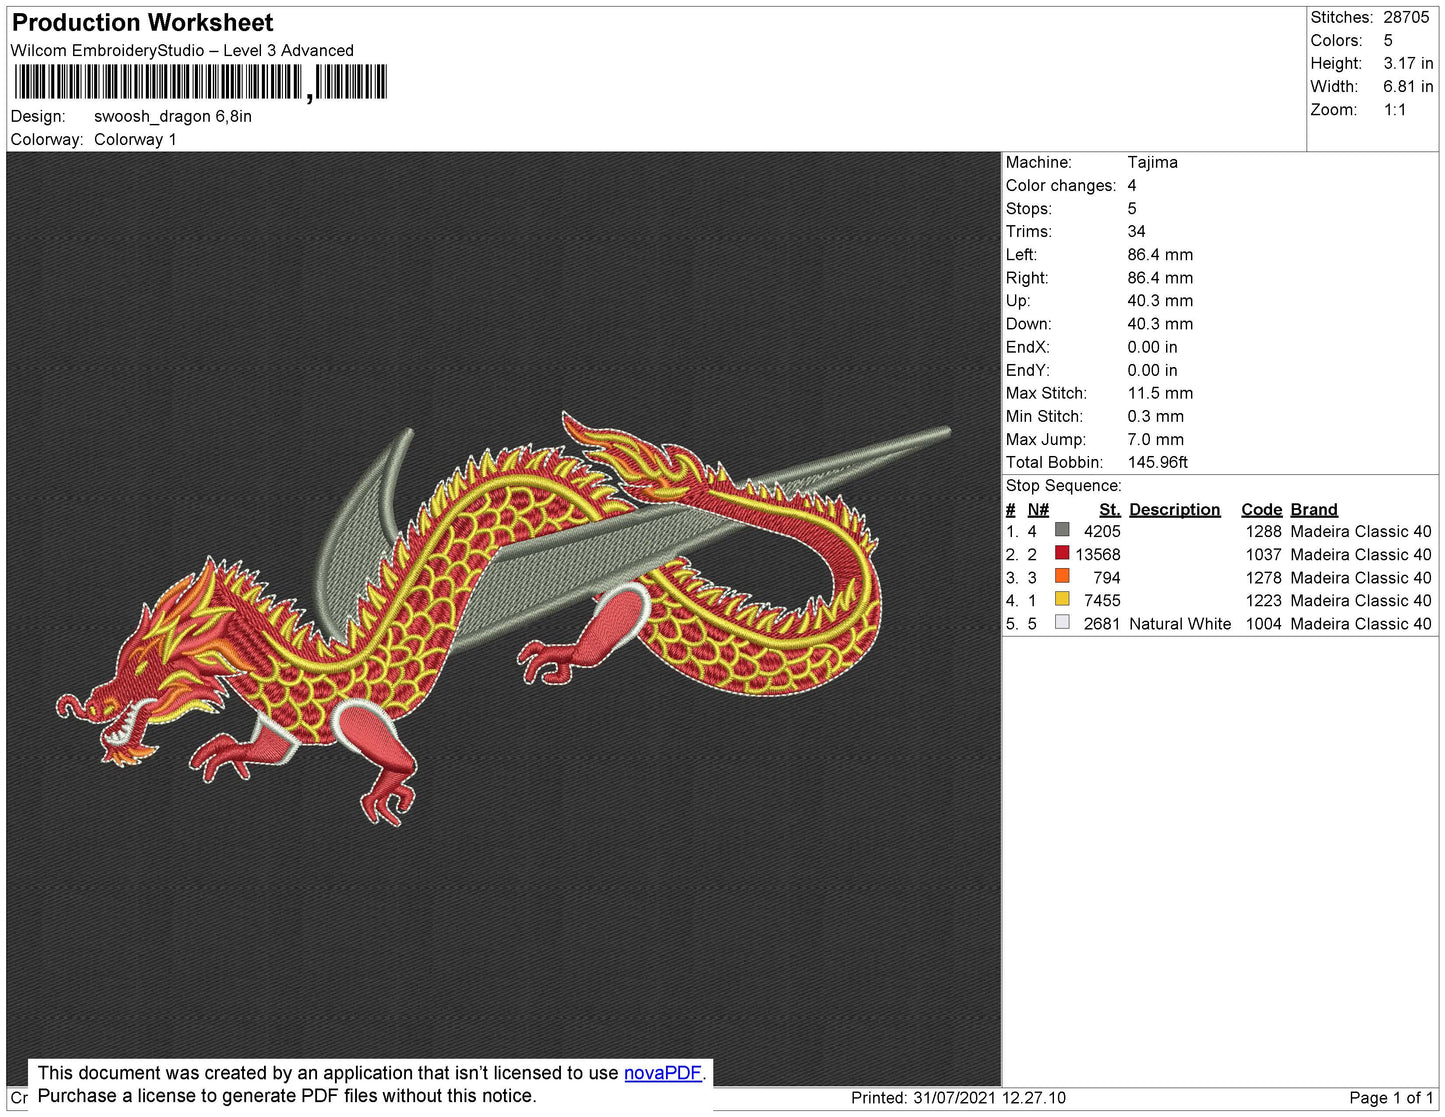Image resolution: width=1445 pixels, height=1117 pixels.
Task: Select the orange thread color swatch
Action: [x=1062, y=577]
